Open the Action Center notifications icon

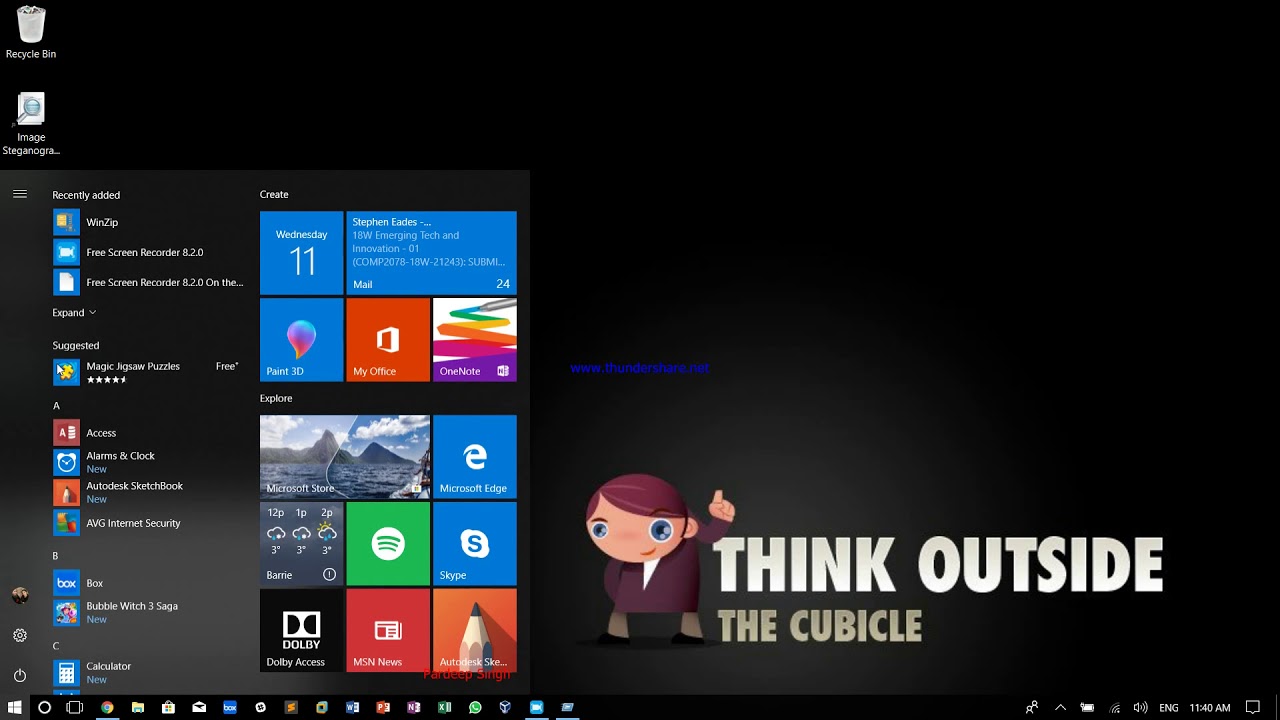(x=1252, y=707)
